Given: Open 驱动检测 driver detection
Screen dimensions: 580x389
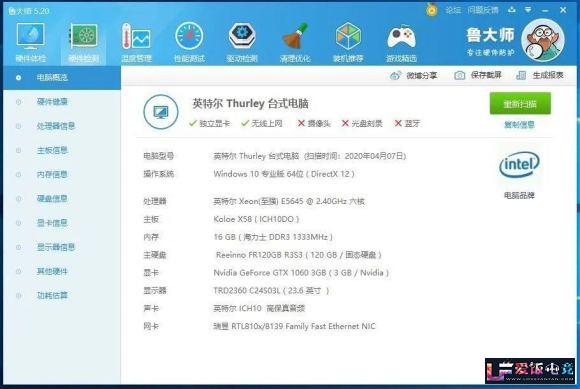Looking at the screenshot, I should click(242, 36).
